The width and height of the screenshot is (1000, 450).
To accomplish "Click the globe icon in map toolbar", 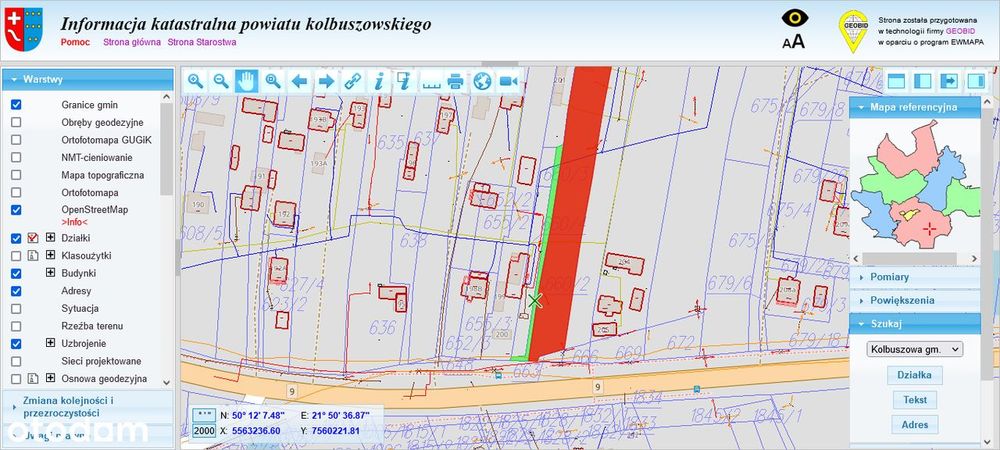I will 483,81.
